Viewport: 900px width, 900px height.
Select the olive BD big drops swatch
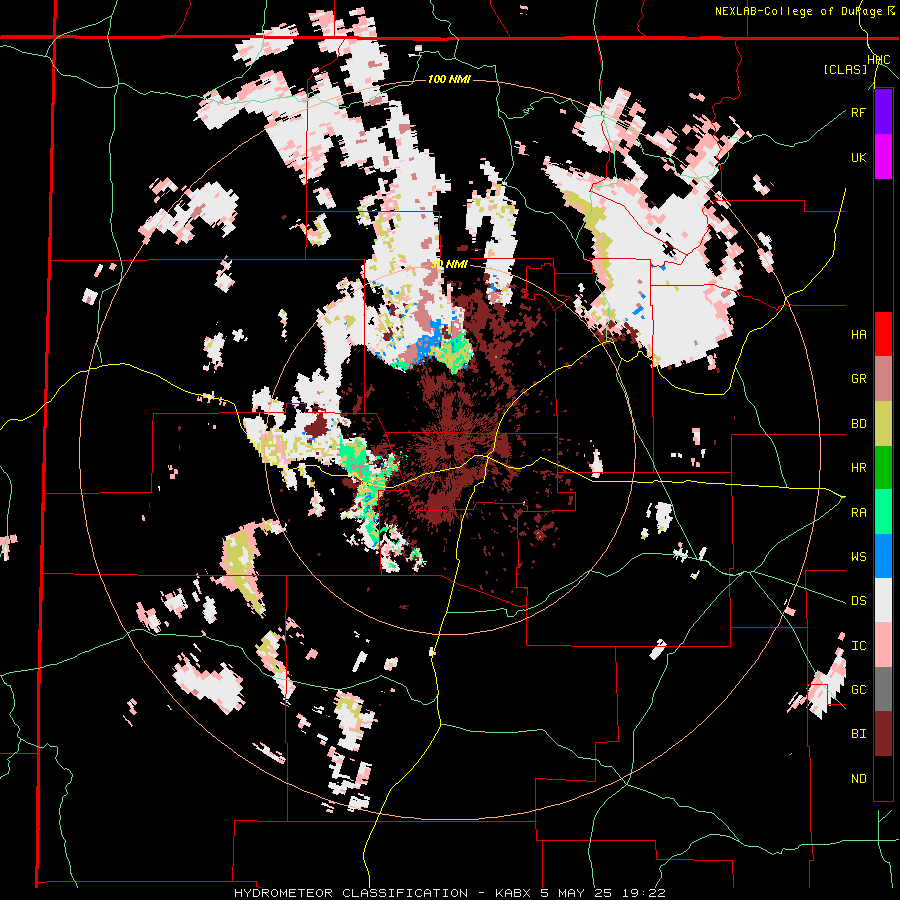883,424
